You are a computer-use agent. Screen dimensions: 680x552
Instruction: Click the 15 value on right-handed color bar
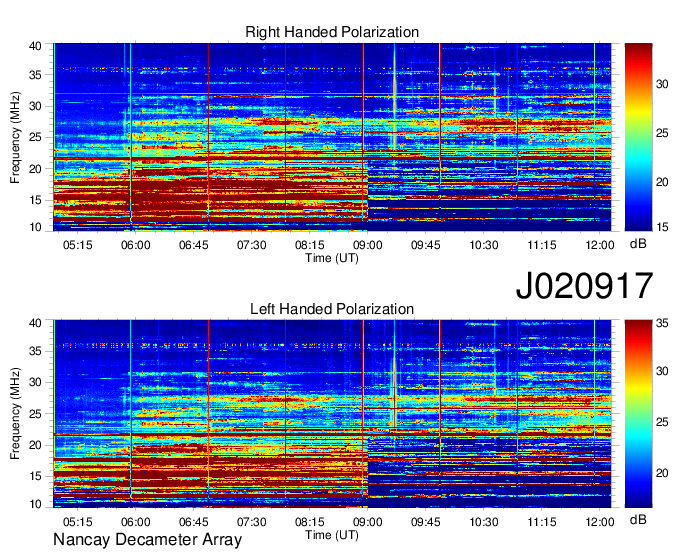coord(662,227)
